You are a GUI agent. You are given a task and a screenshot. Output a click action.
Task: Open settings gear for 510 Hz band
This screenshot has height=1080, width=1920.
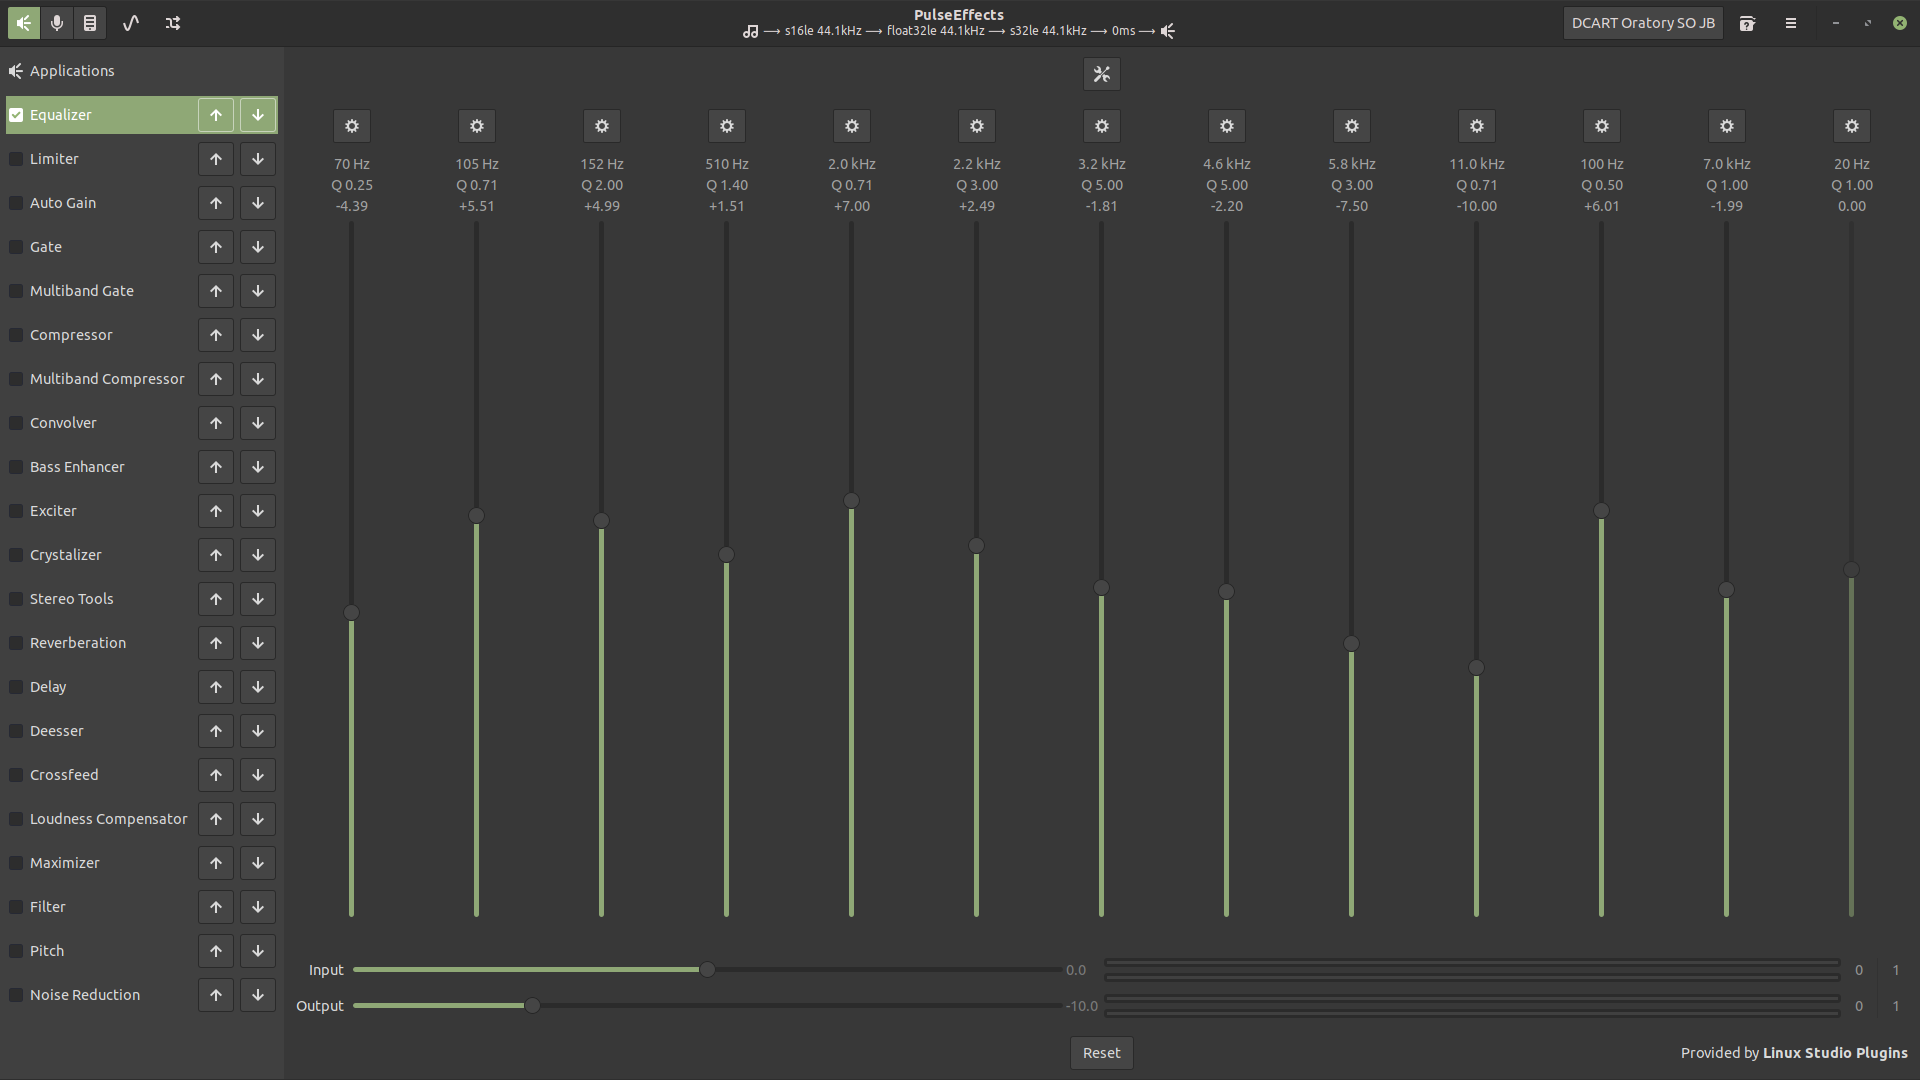click(727, 126)
